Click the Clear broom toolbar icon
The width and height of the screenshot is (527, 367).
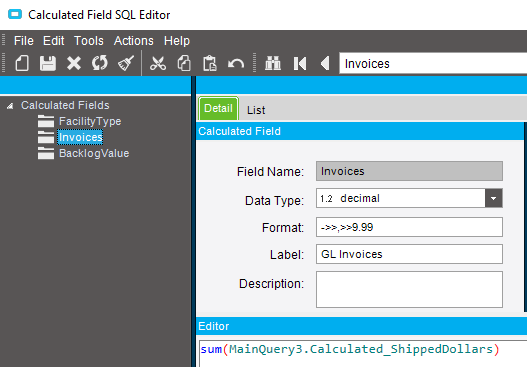(x=126, y=63)
